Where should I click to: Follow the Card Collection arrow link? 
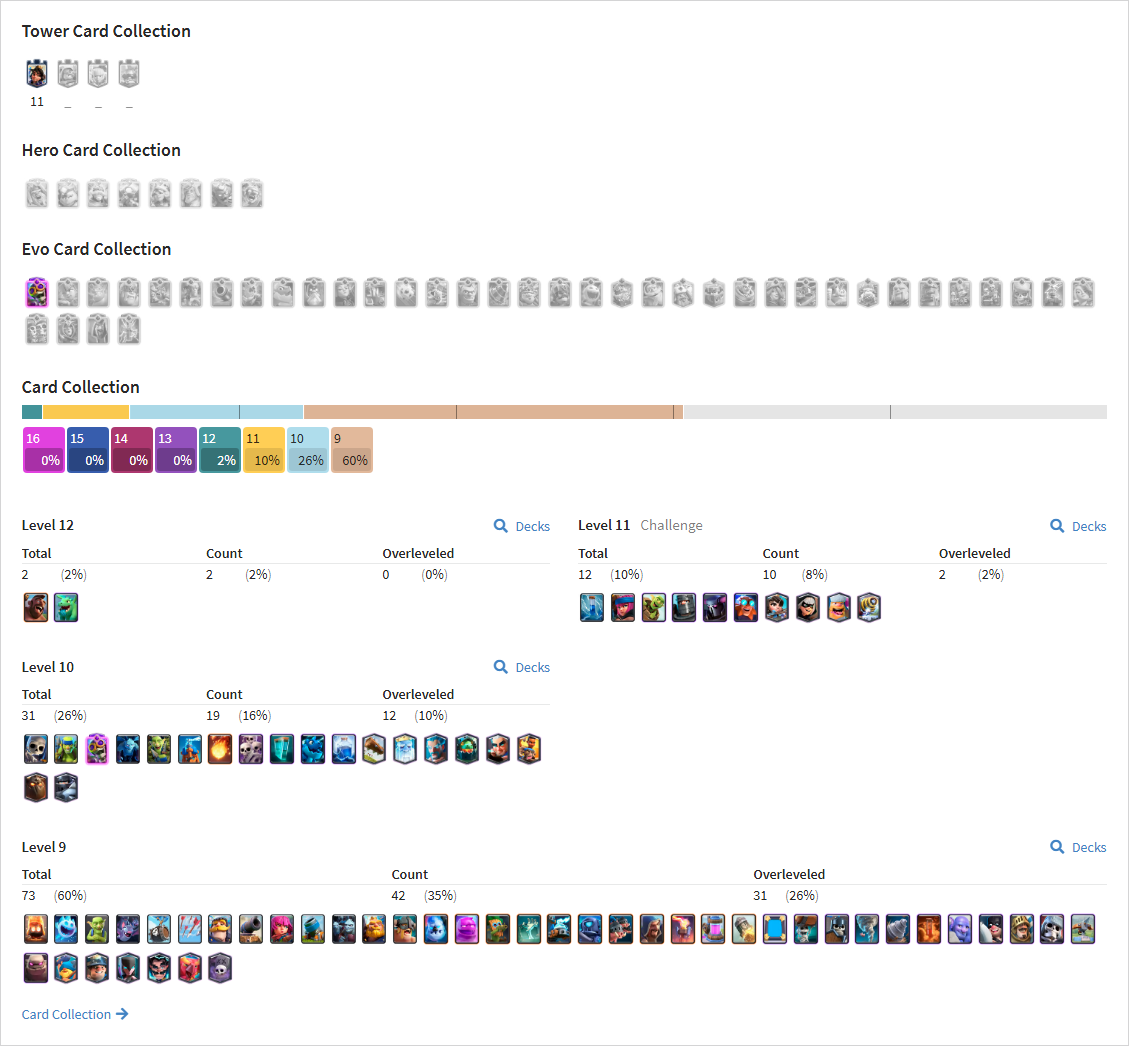(x=75, y=1014)
